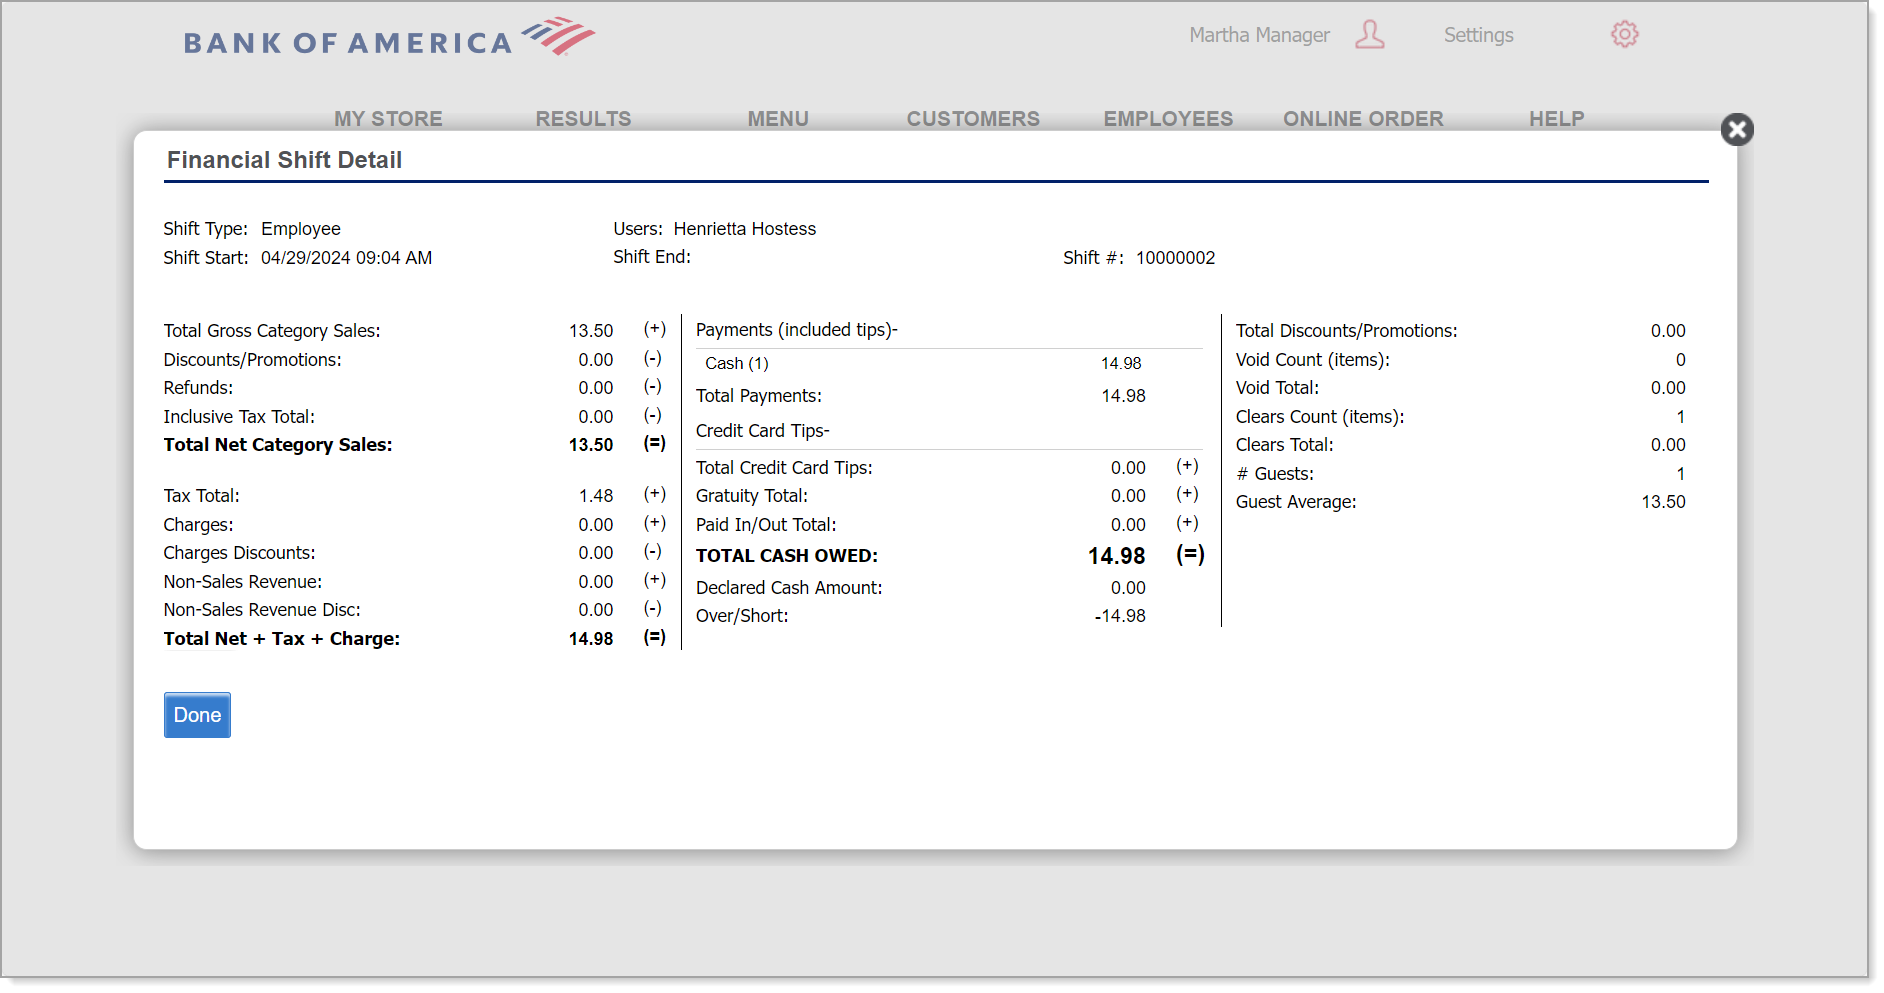This screenshot has height=993, width=1884.
Task: Open the MY STORE menu
Action: pyautogui.click(x=388, y=119)
